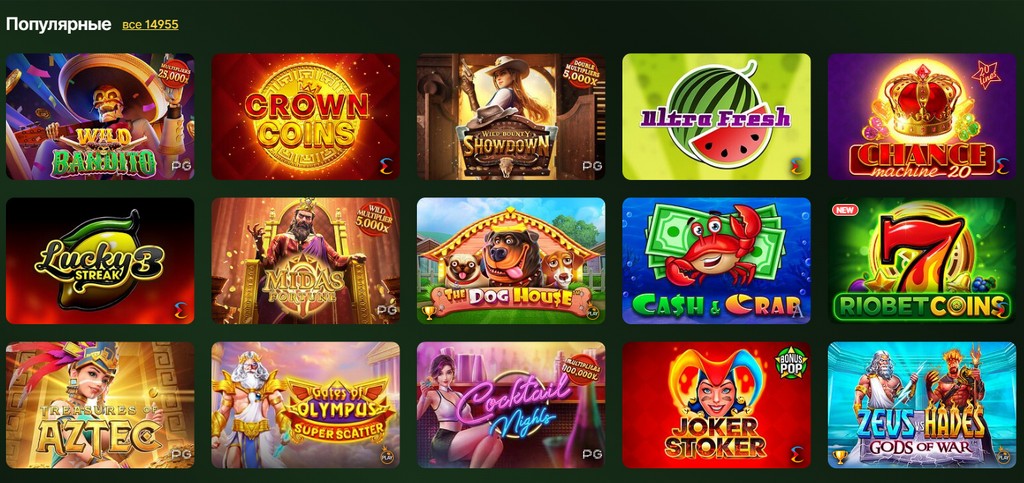Image resolution: width=1024 pixels, height=483 pixels.
Task: Launch Treasures of Aztec game
Action: coord(100,405)
